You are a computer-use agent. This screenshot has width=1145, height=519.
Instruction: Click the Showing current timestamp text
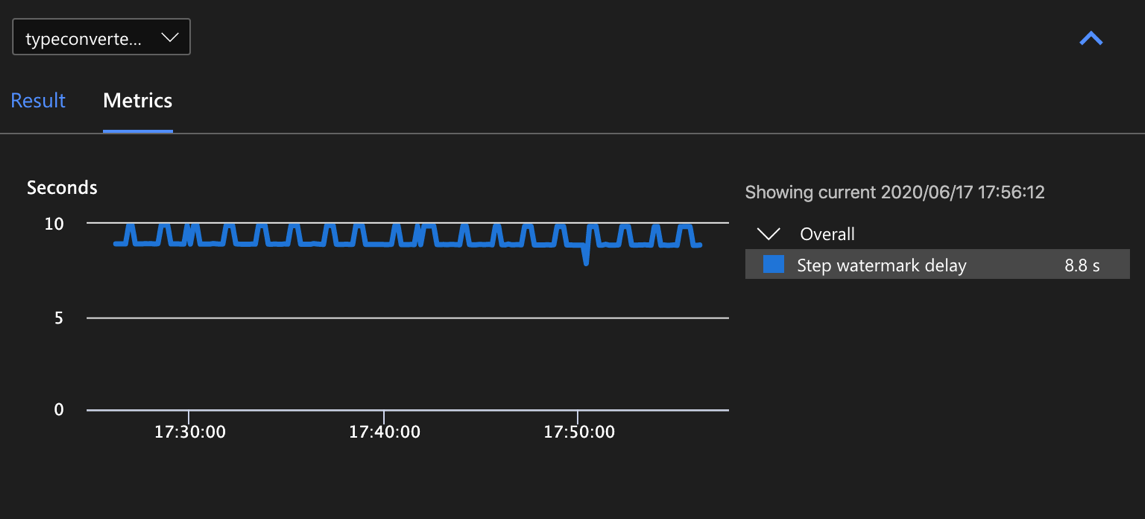895,192
